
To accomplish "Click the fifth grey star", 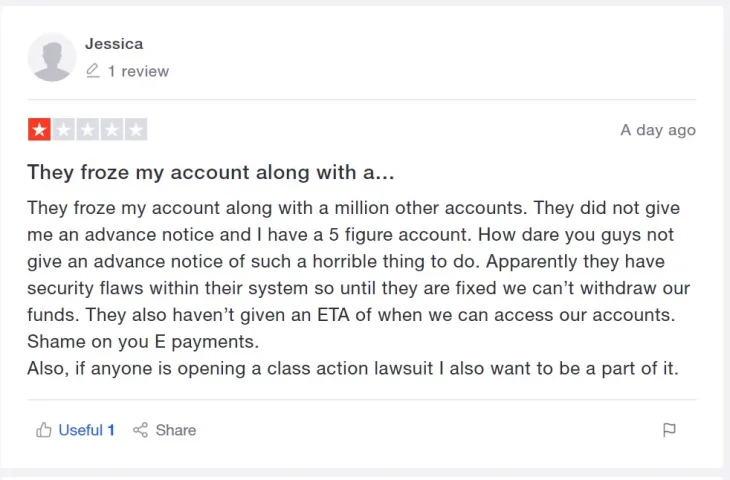I will tap(136, 129).
